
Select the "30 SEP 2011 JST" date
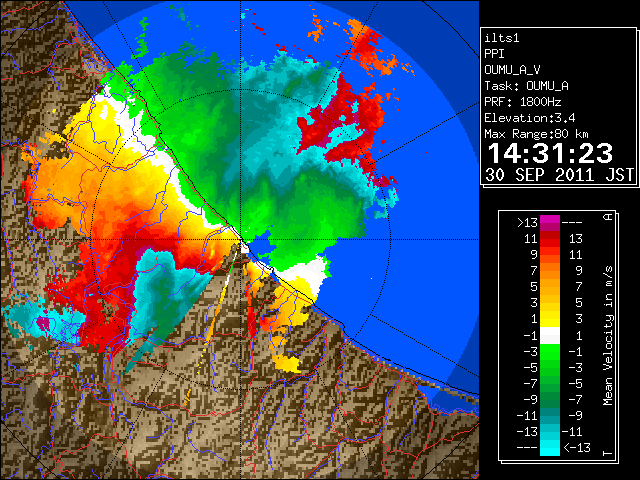[x=560, y=175]
